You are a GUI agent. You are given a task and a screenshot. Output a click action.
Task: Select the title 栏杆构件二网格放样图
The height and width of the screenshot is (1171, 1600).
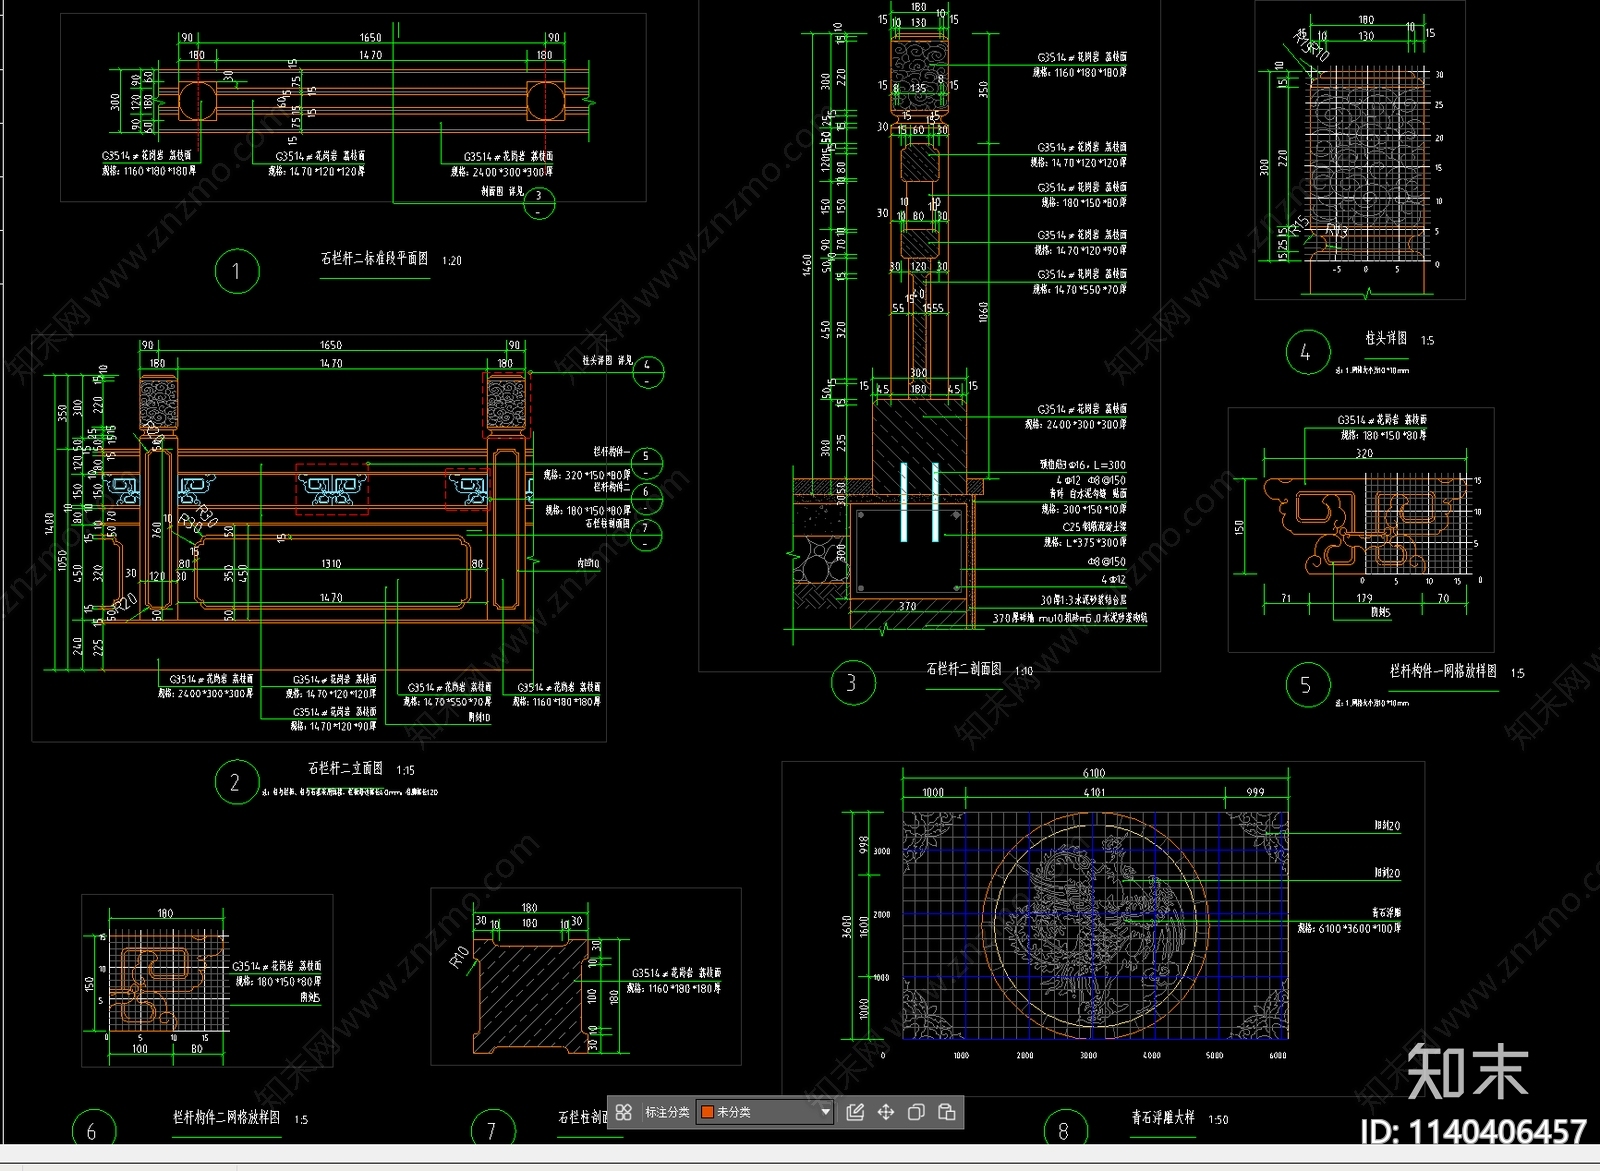tap(227, 1117)
